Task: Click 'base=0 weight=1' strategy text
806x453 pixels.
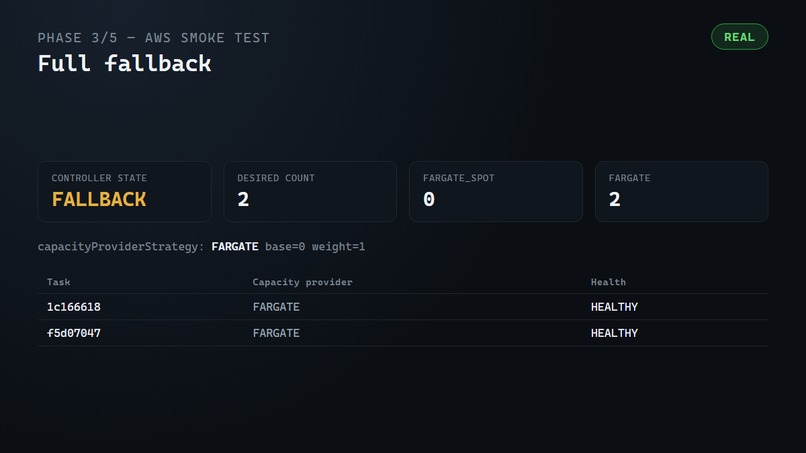Action: (x=315, y=247)
